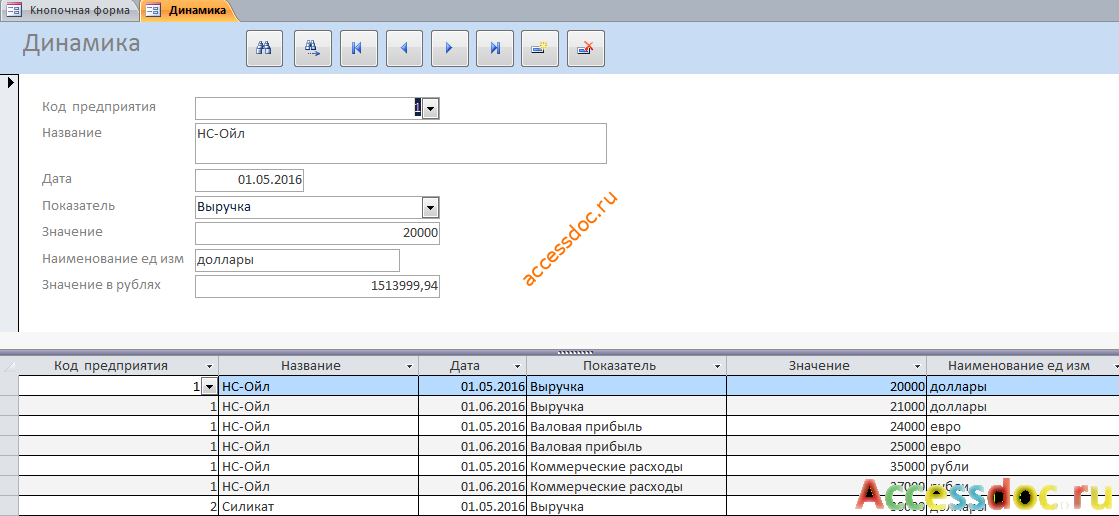This screenshot has width=1119, height=516.
Task: Click Валовая прибыль cell dated 01.06.2016
Action: 627,447
